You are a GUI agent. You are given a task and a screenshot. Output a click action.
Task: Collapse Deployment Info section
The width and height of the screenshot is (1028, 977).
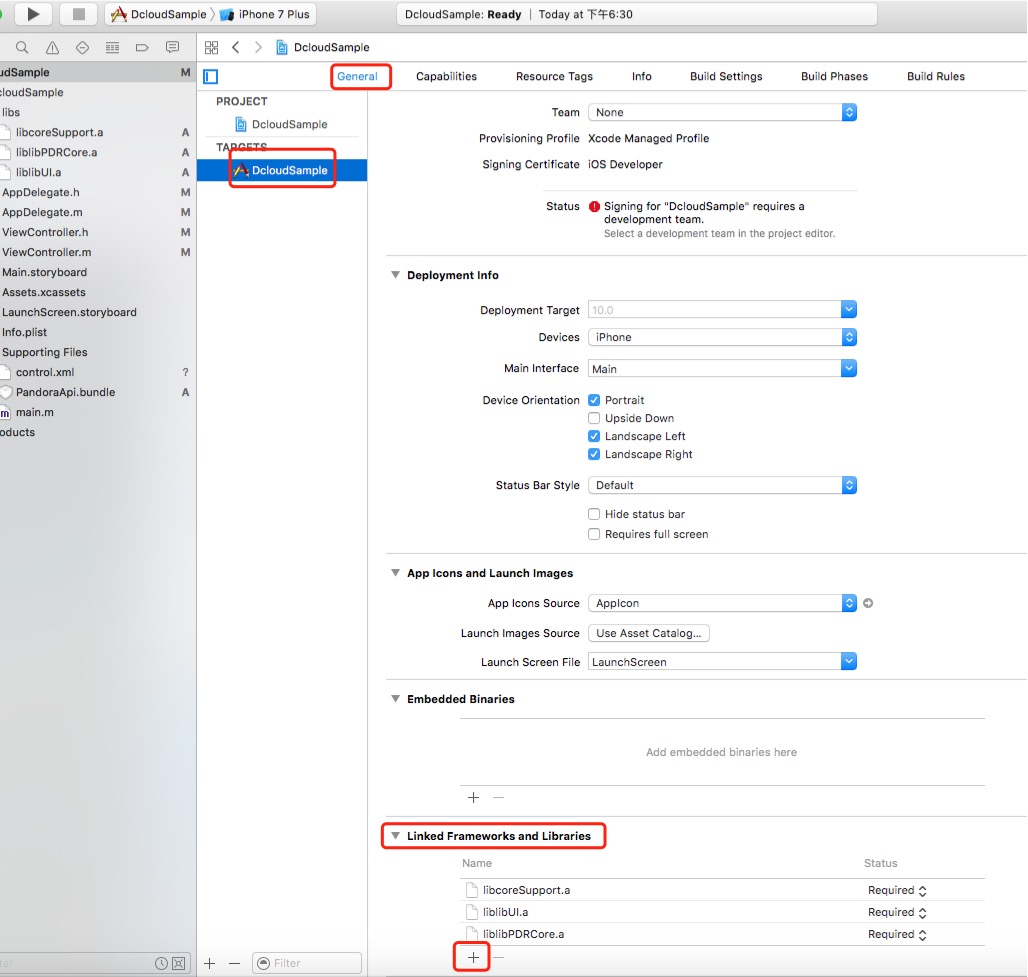click(x=395, y=275)
